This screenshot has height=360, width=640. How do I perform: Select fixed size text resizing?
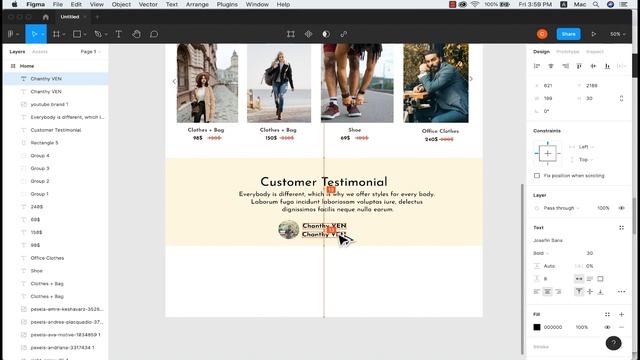coord(600,279)
